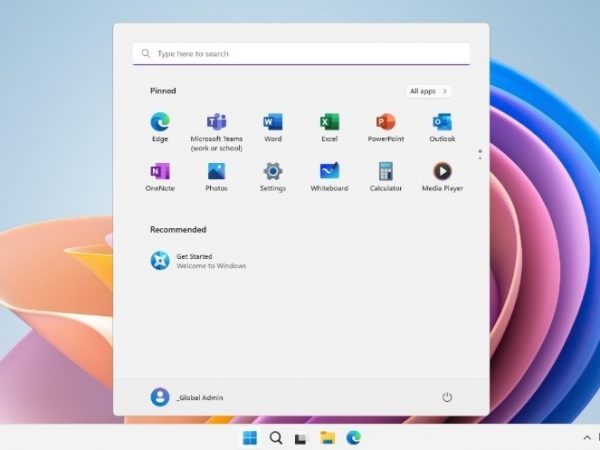The width and height of the screenshot is (600, 450).
Task: Launch Excel from pinned apps
Action: pyautogui.click(x=329, y=127)
